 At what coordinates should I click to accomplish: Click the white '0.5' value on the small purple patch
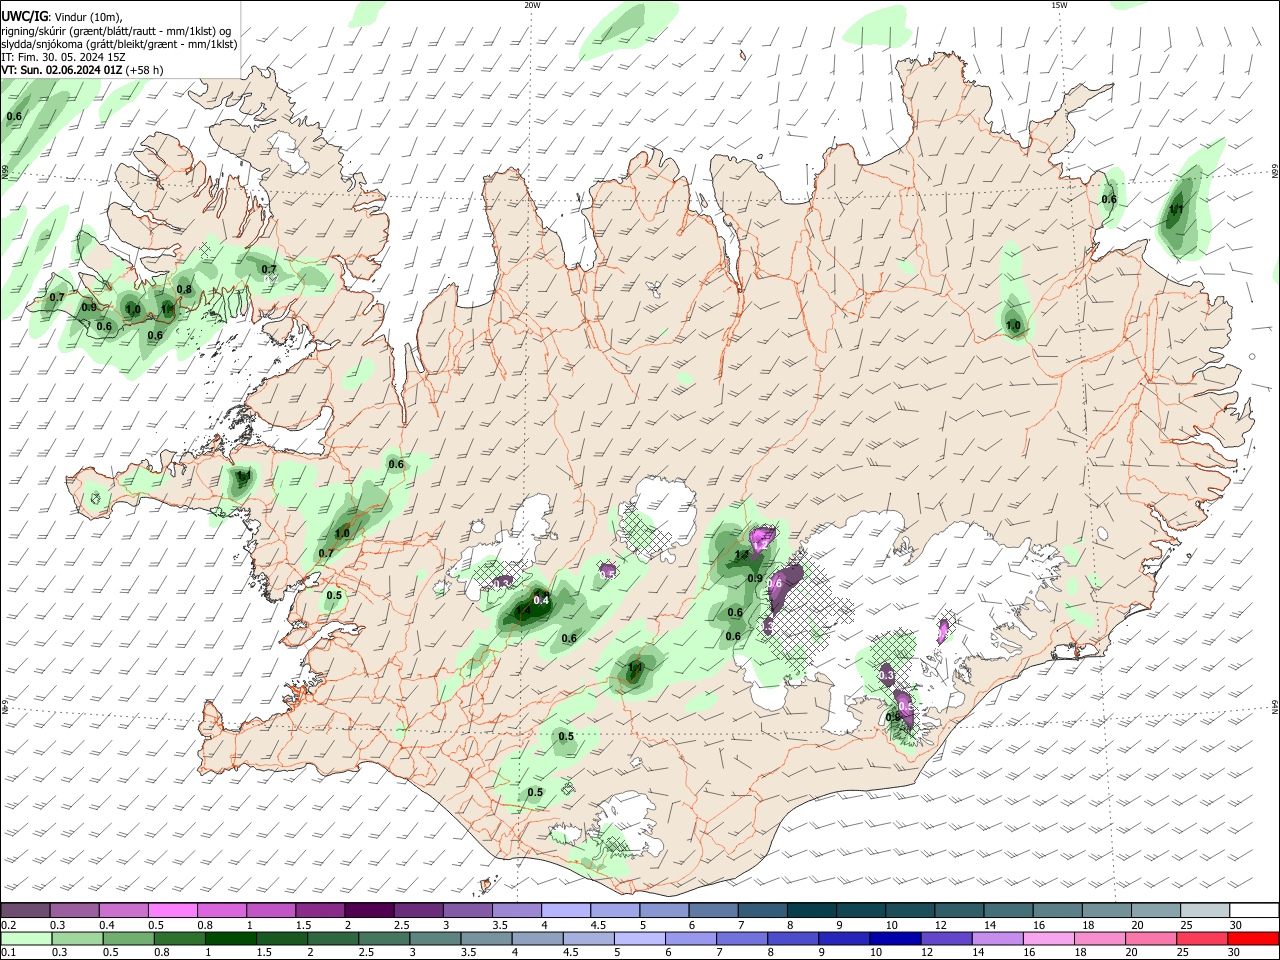[x=608, y=574]
